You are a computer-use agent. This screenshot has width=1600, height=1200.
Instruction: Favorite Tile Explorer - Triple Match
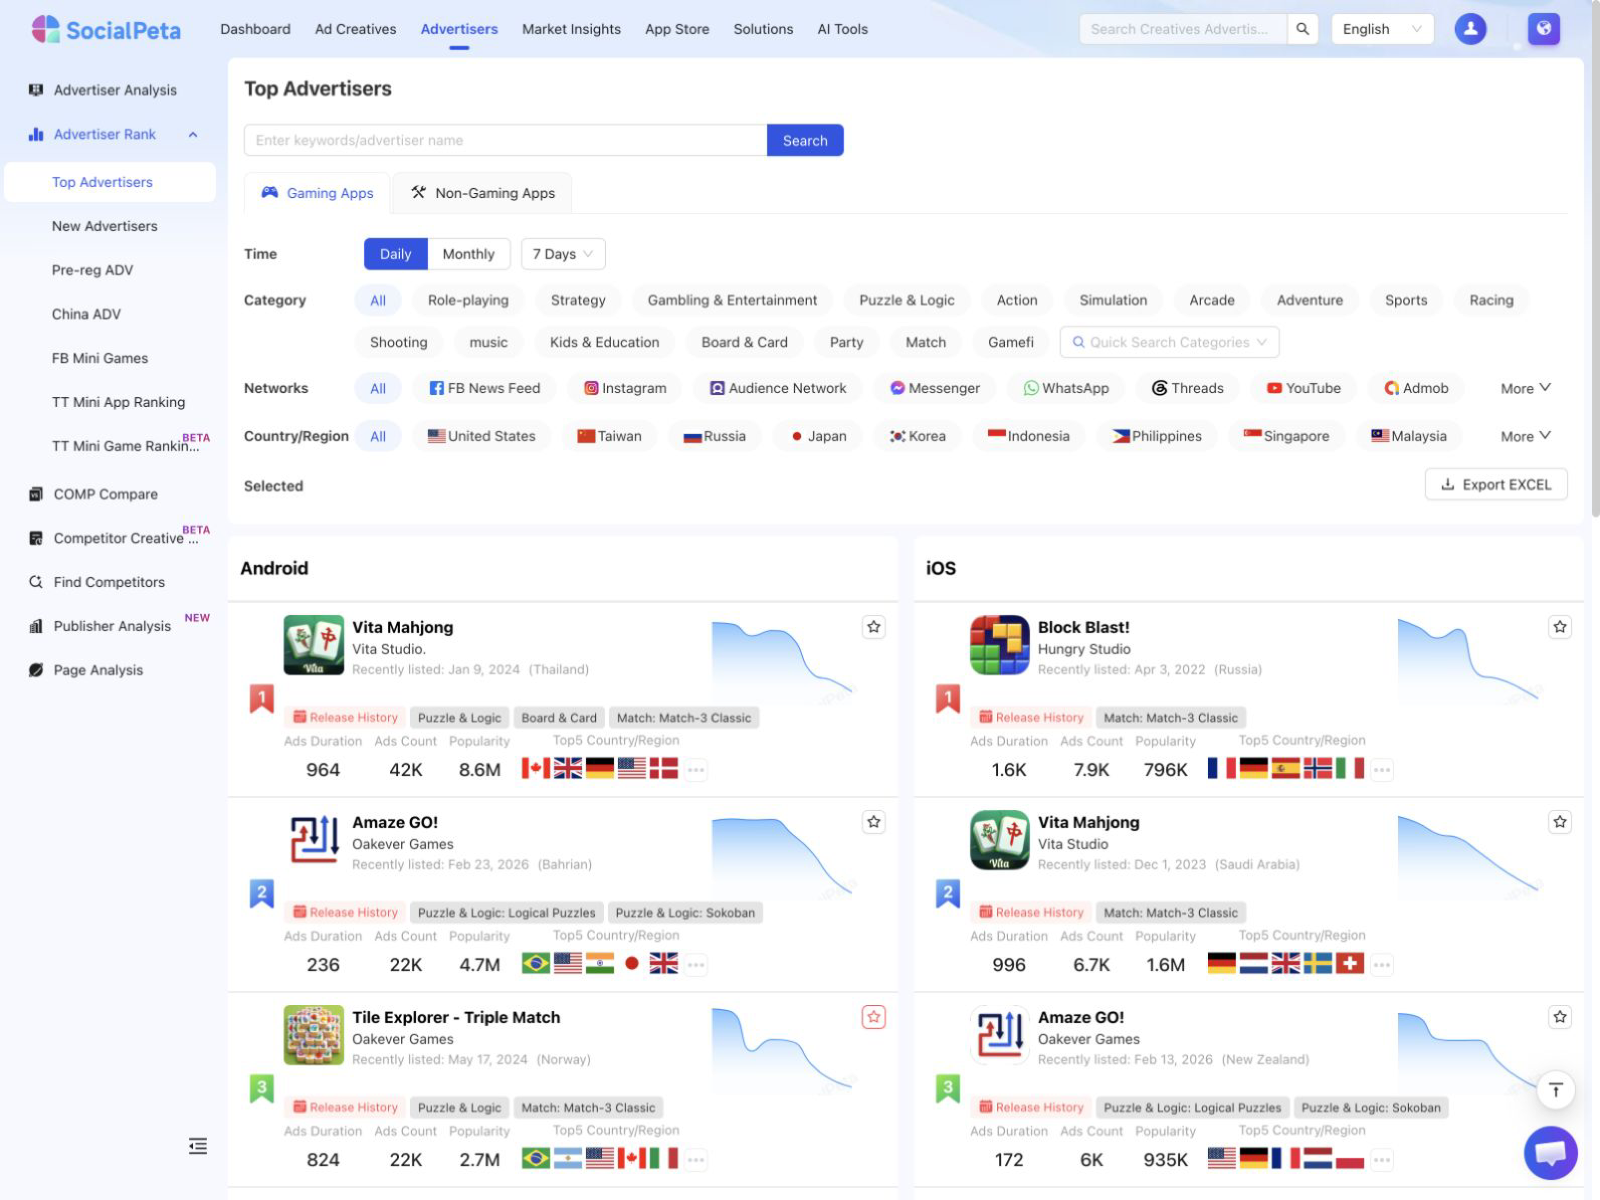pyautogui.click(x=874, y=1017)
